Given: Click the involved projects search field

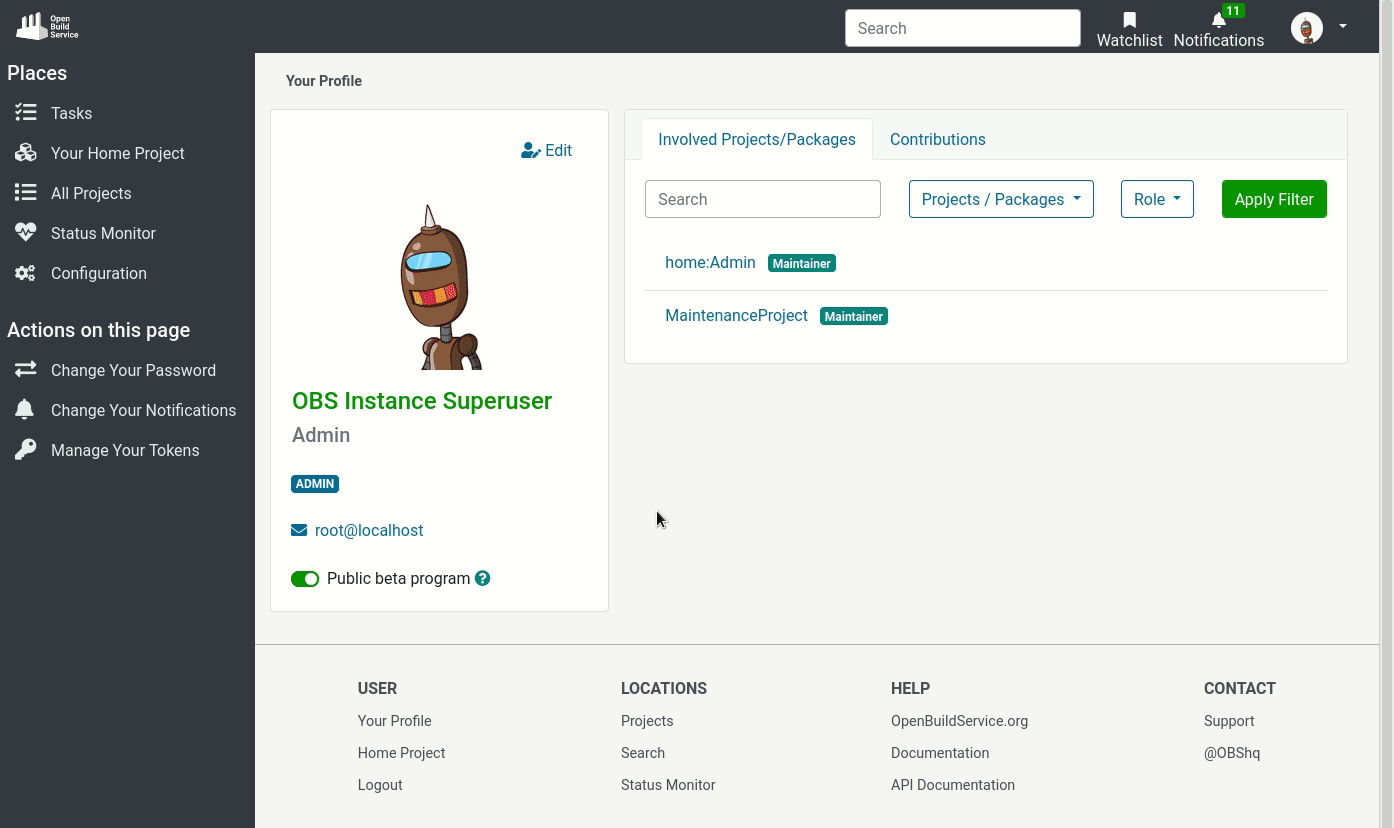Looking at the screenshot, I should point(763,199).
